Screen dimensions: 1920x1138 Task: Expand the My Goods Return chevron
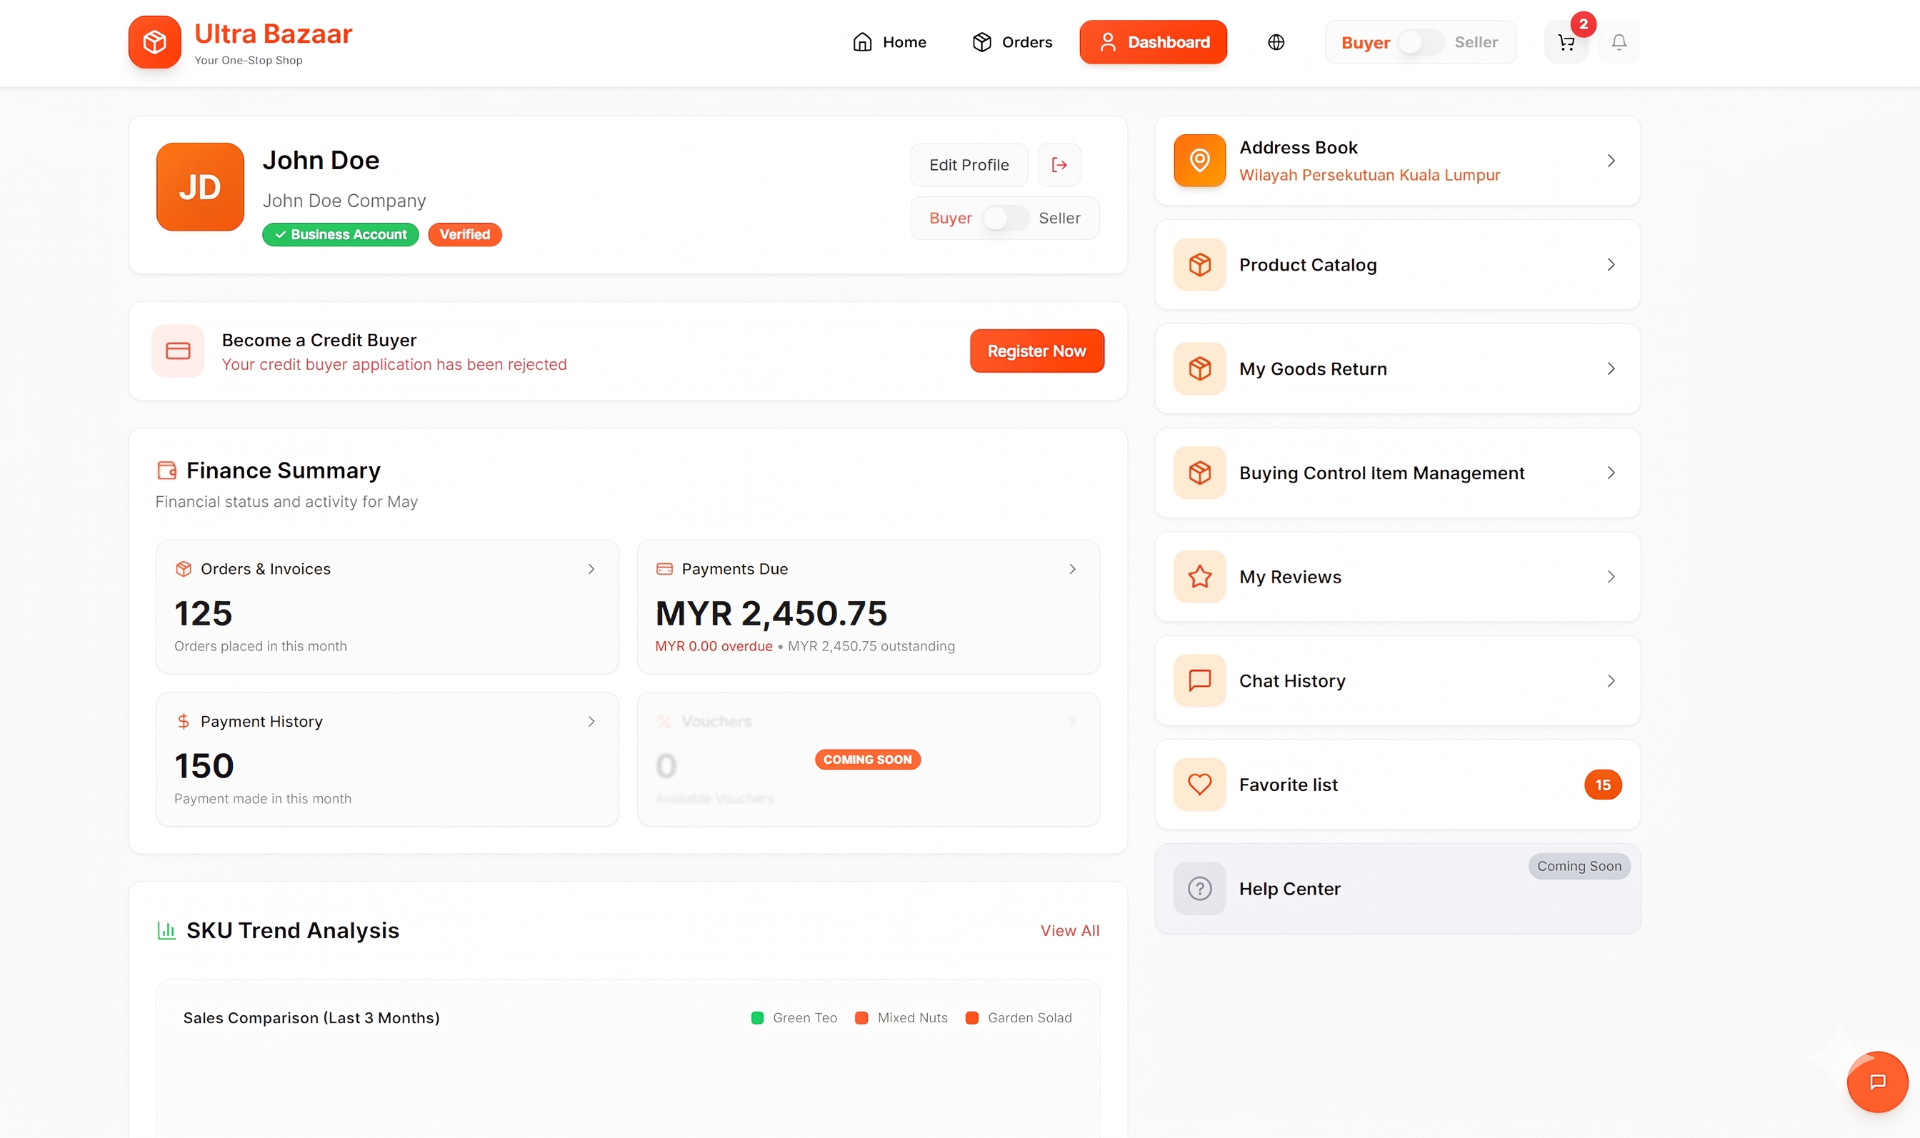(x=1611, y=369)
